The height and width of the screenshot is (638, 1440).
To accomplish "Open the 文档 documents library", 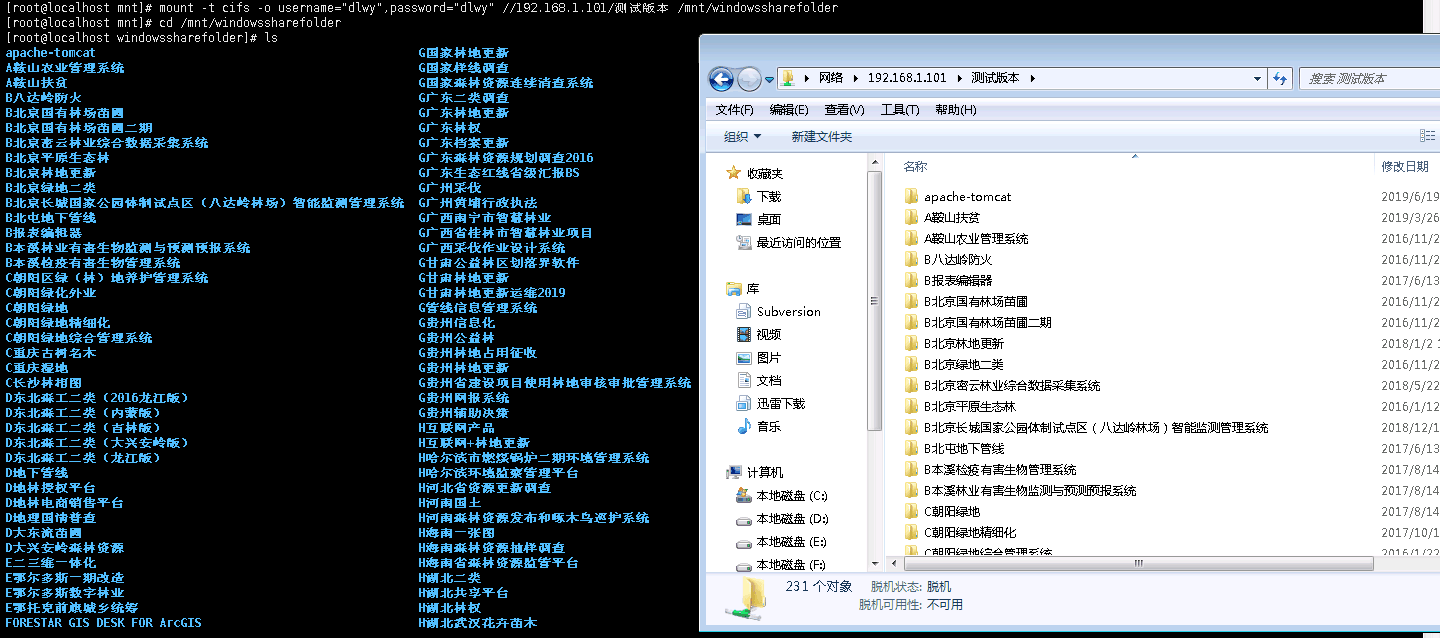I will [769, 380].
